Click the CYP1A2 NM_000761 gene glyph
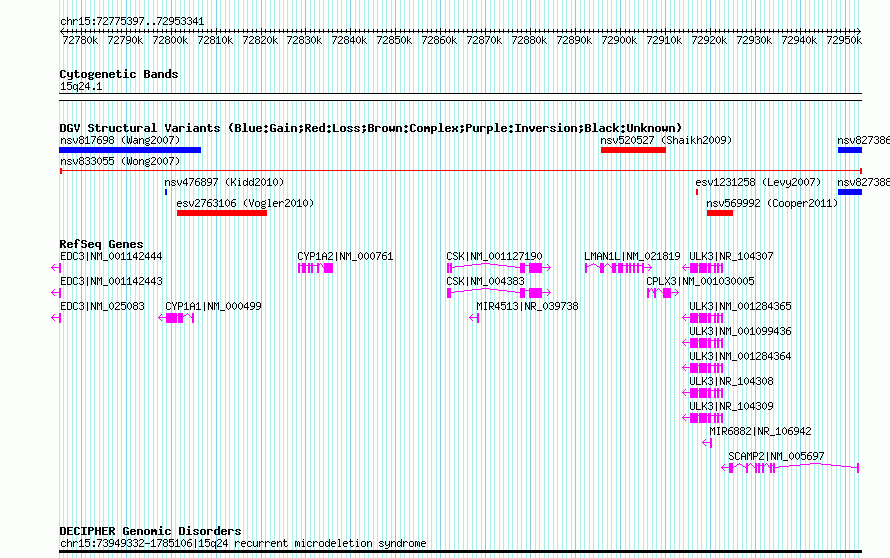 tap(316, 268)
